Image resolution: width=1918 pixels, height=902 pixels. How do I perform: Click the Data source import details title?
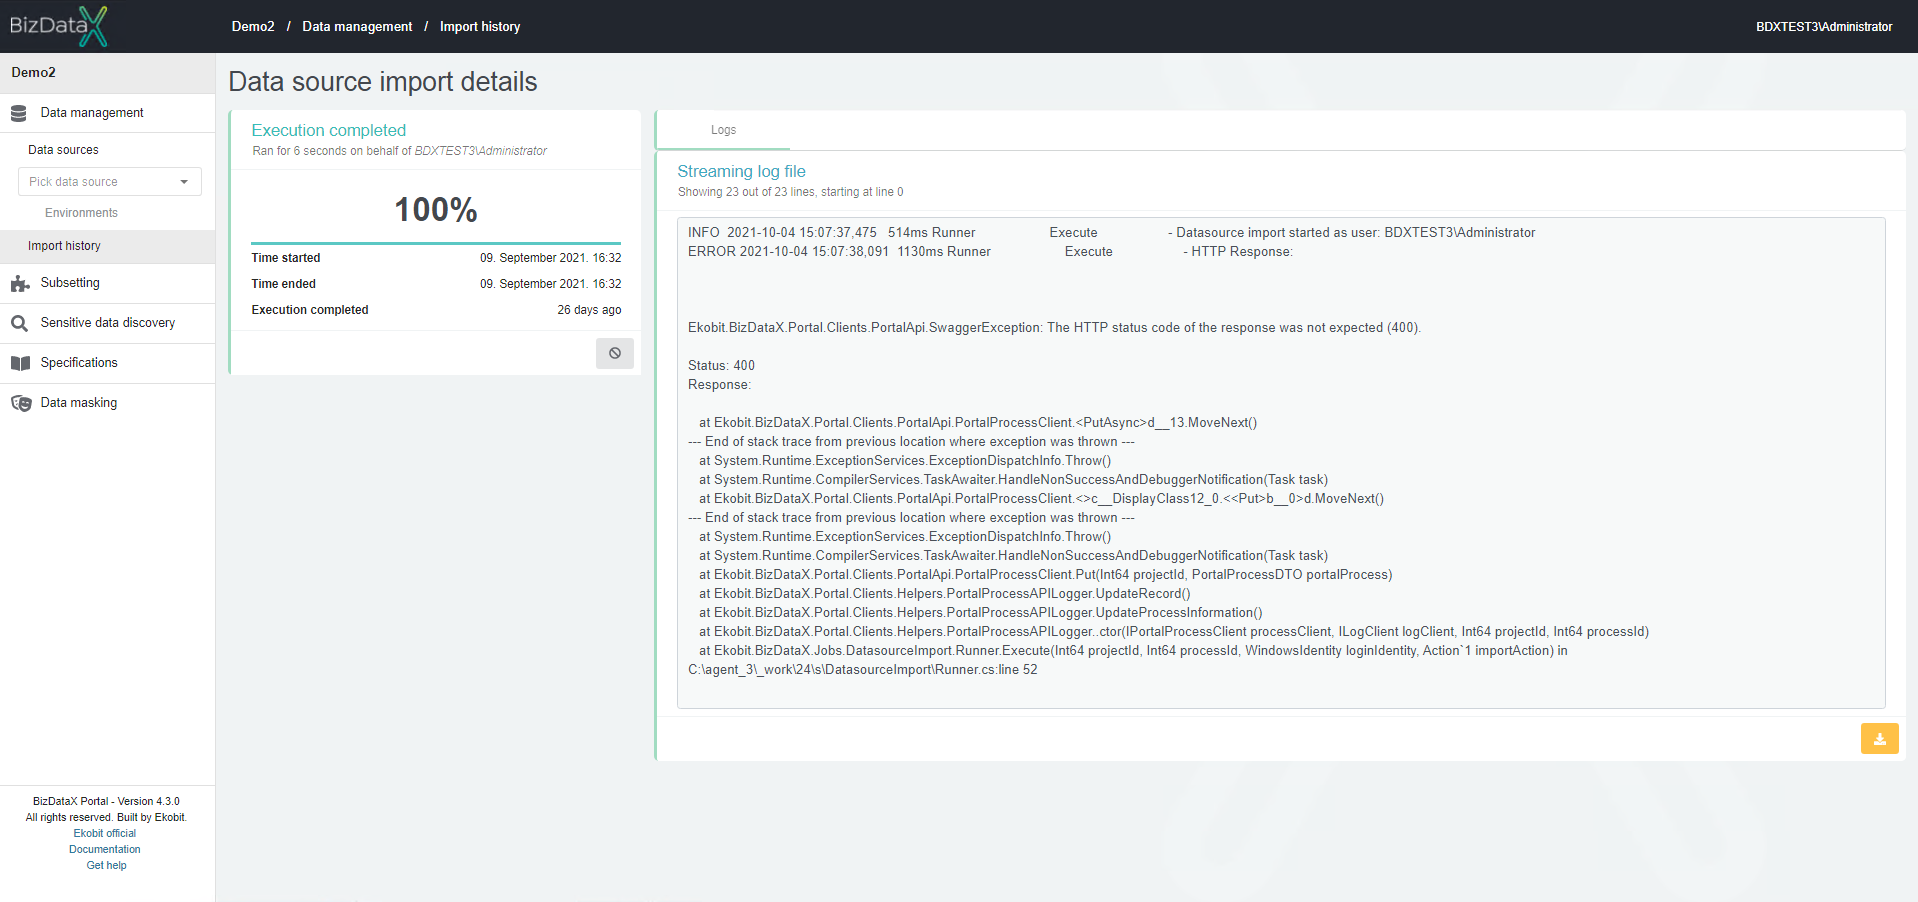tap(383, 82)
